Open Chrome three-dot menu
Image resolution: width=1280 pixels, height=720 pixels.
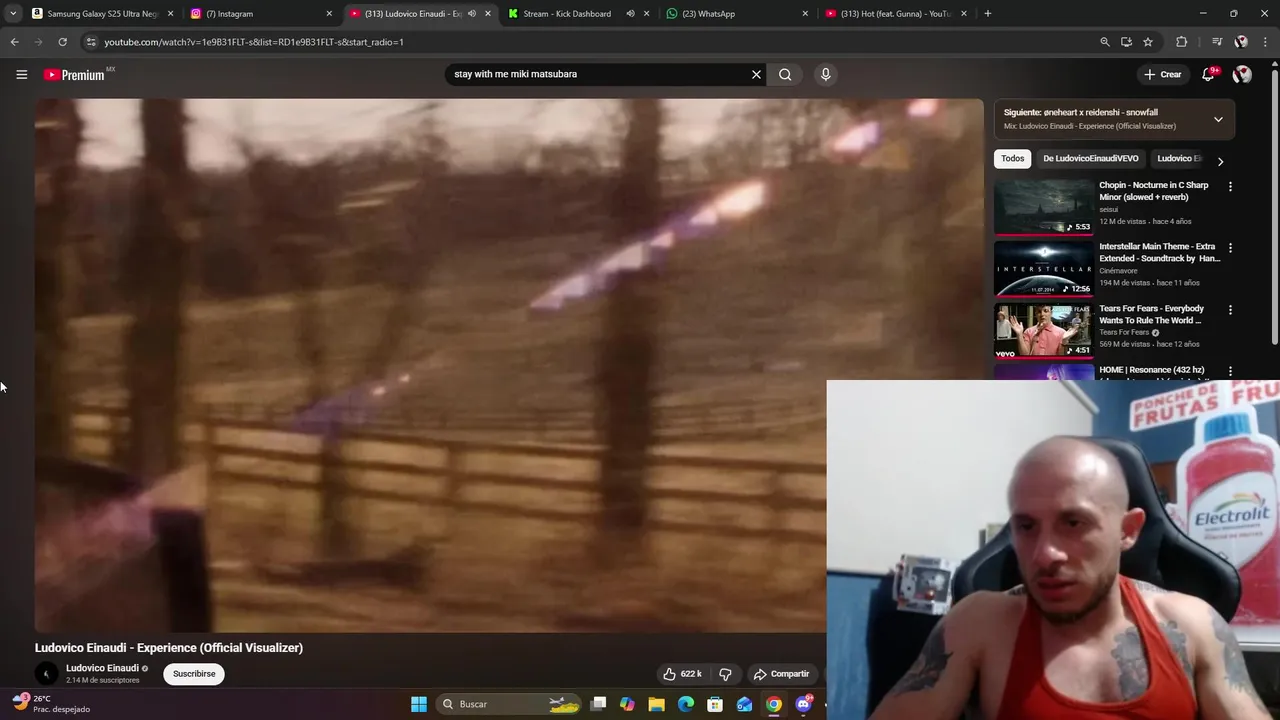click(x=1265, y=42)
